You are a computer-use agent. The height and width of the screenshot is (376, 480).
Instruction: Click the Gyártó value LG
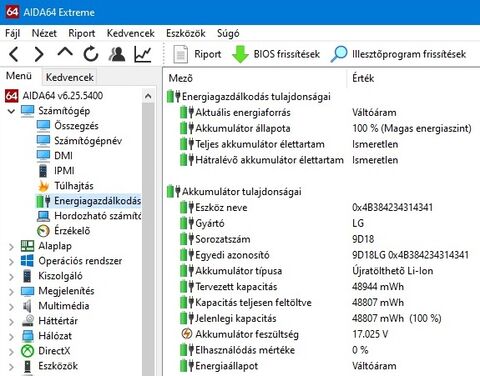click(358, 223)
